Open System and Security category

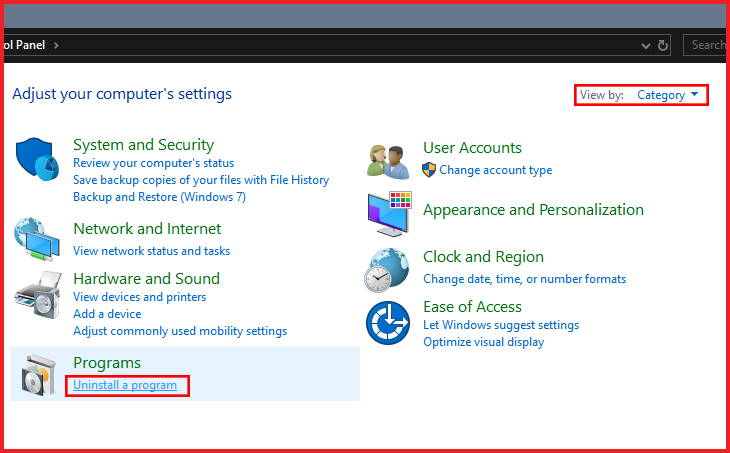(x=143, y=145)
